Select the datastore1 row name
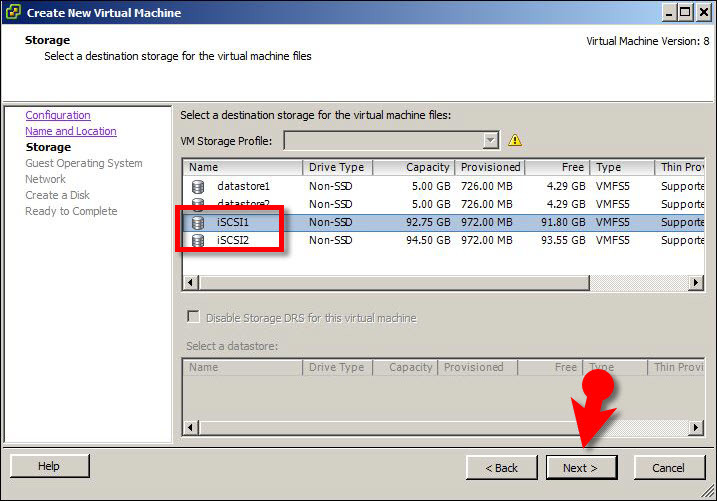 pos(243,187)
